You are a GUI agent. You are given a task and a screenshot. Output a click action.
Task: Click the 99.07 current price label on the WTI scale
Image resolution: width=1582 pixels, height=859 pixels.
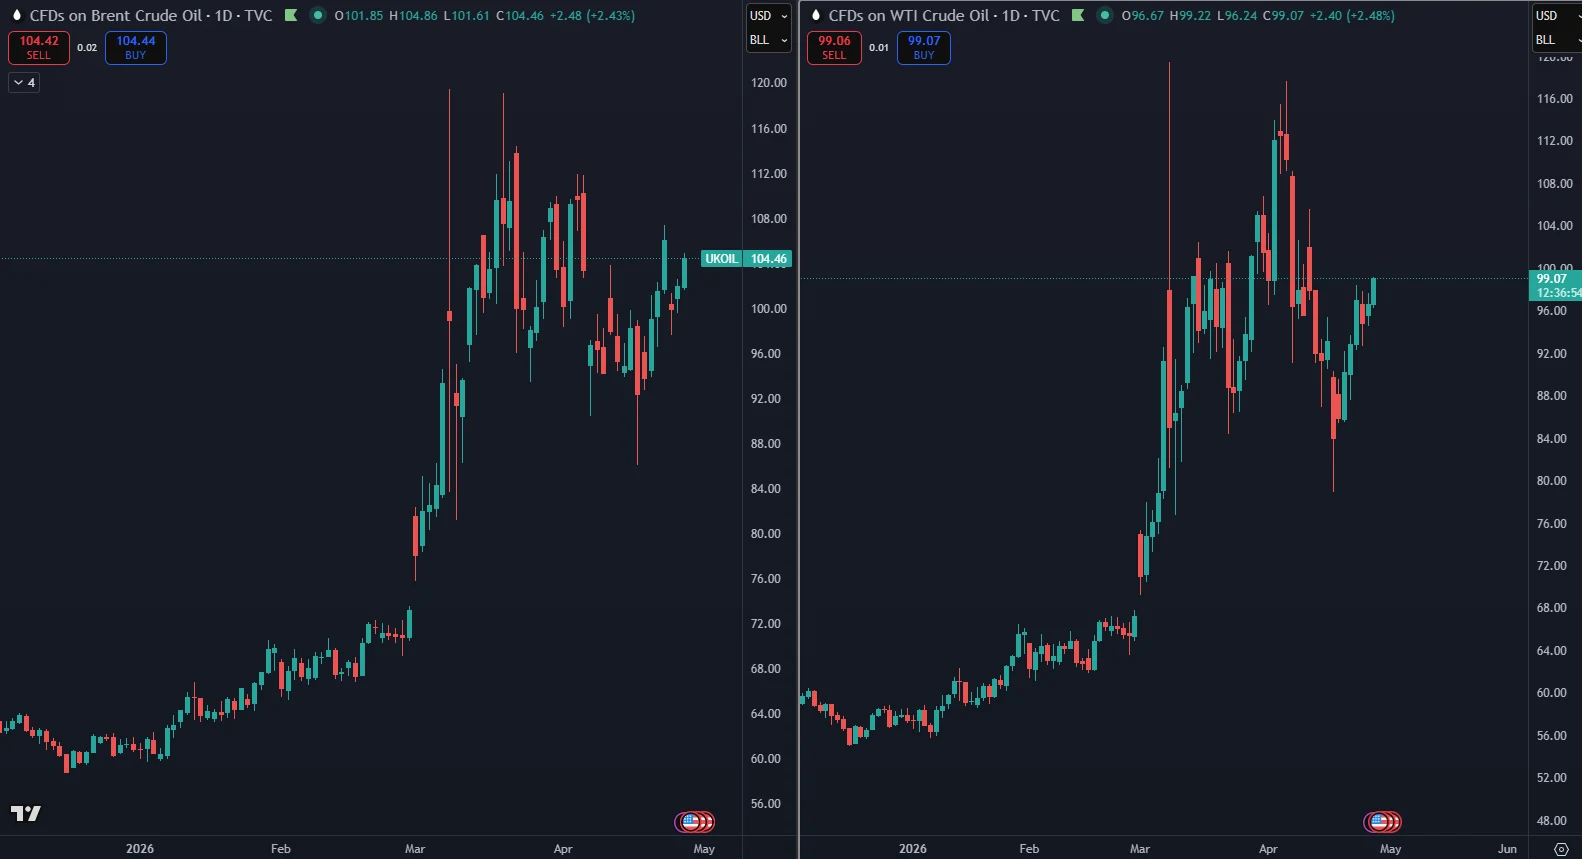click(x=1555, y=285)
